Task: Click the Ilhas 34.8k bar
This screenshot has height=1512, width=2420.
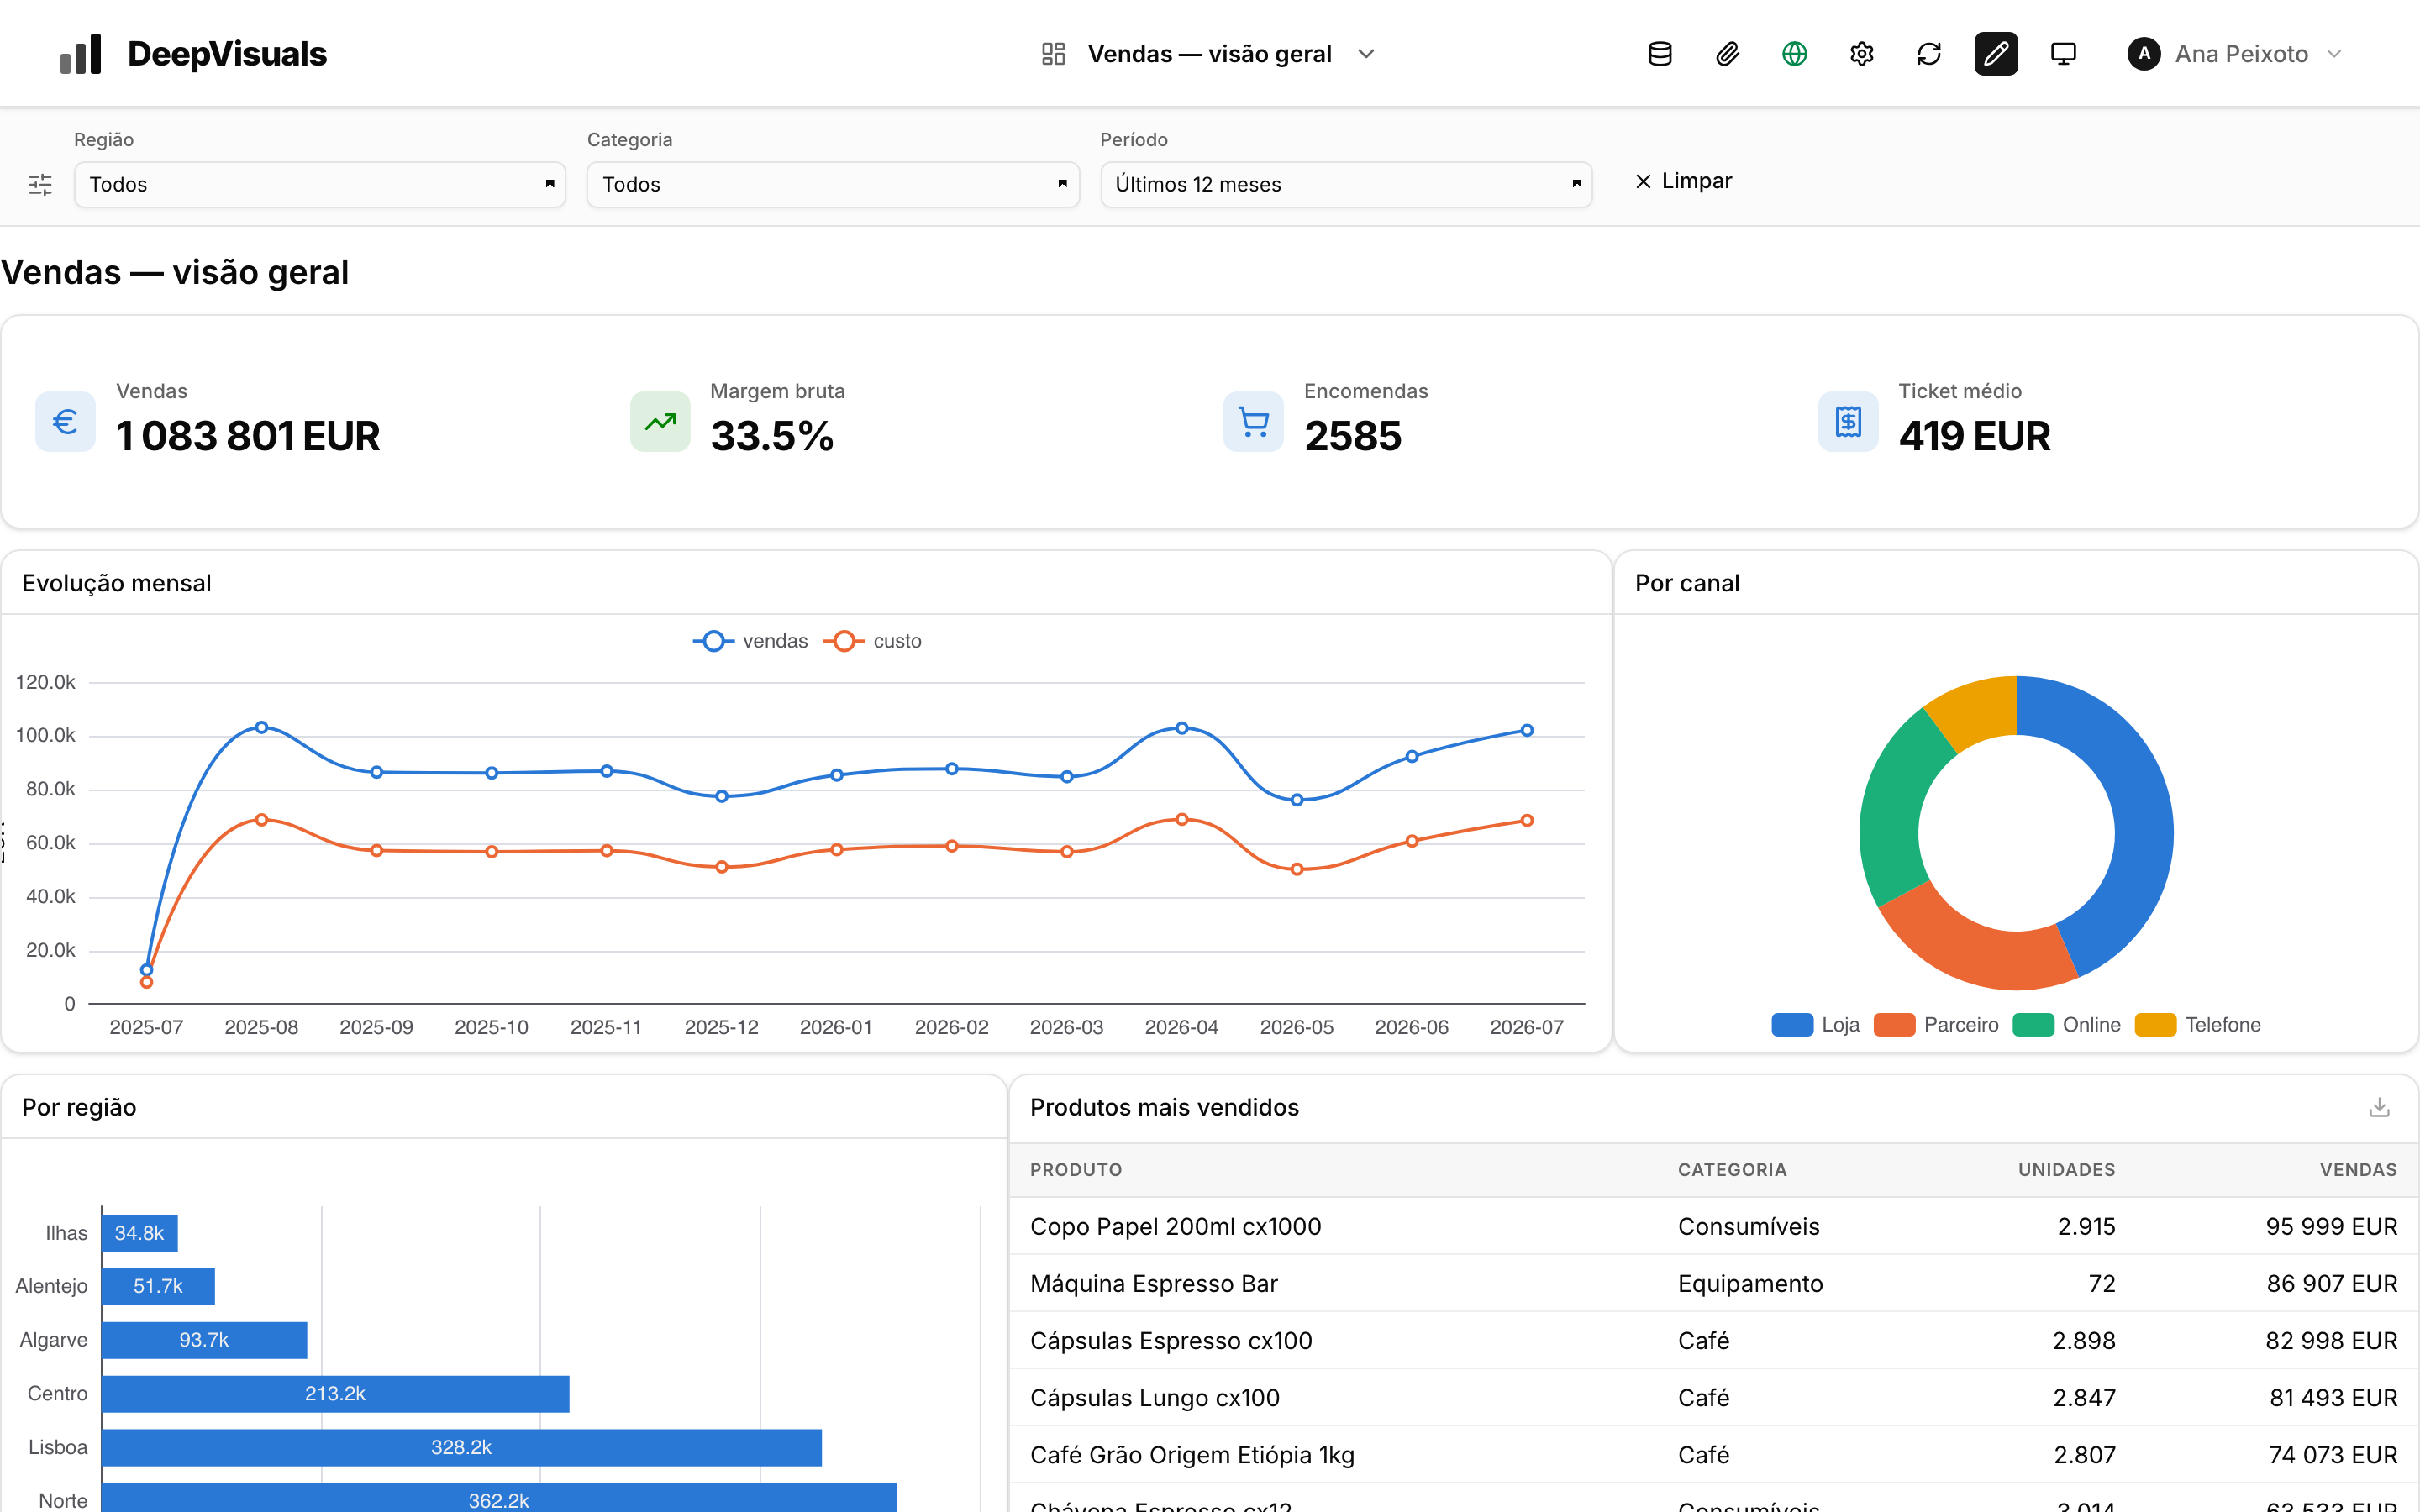Action: click(140, 1233)
